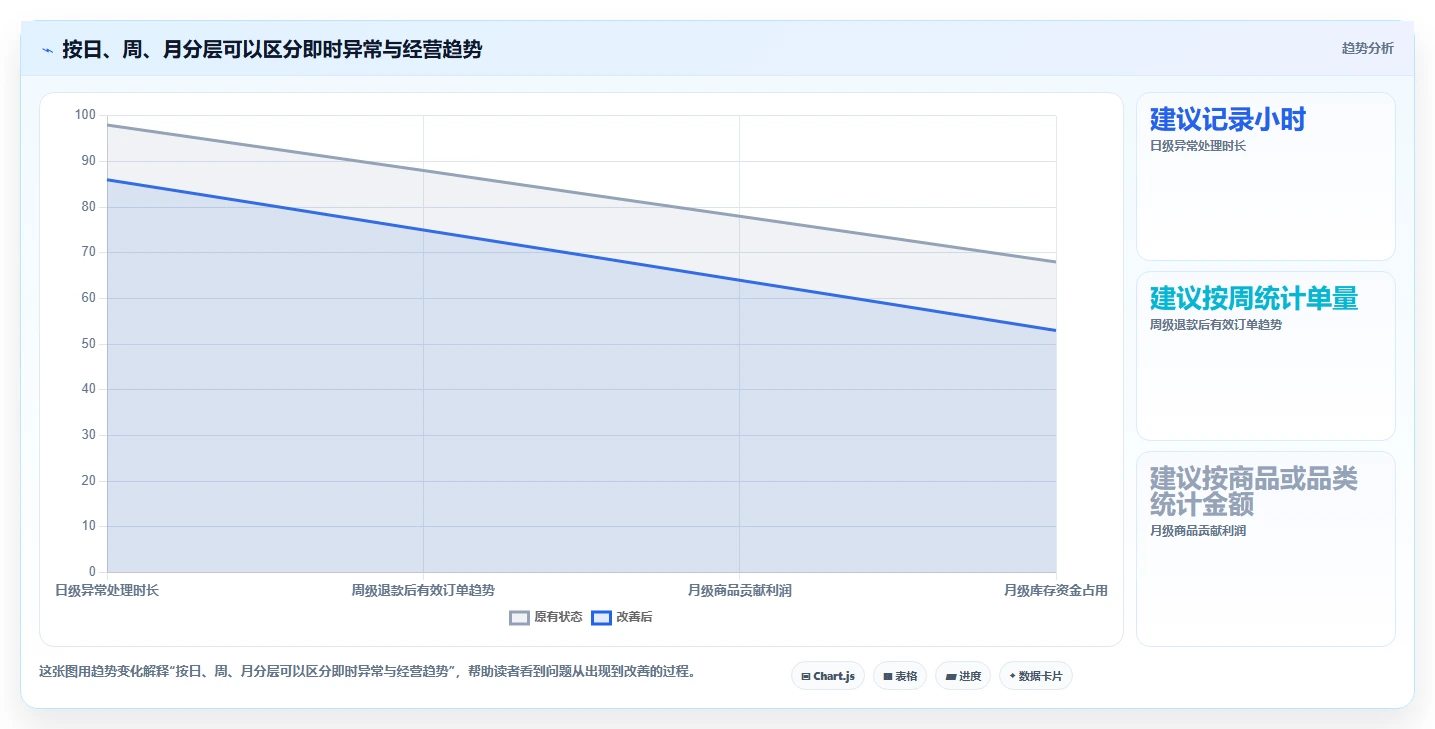Click the 日级异常处理时长 subtitle in first card
This screenshot has height=729, width=1435.
point(1198,146)
